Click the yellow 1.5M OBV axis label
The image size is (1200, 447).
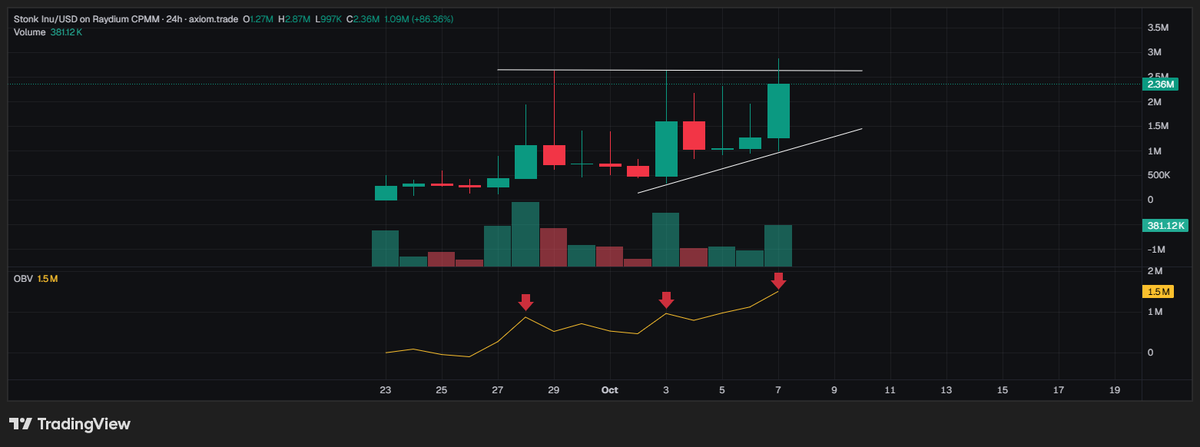pos(1157,292)
